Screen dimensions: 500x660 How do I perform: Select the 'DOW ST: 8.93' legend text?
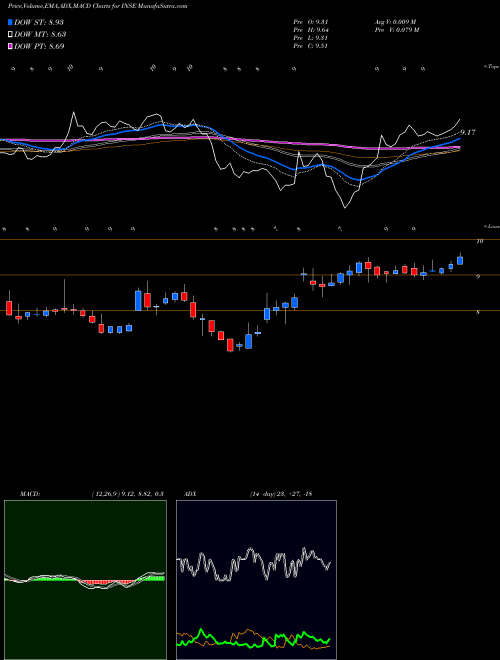click(39, 22)
